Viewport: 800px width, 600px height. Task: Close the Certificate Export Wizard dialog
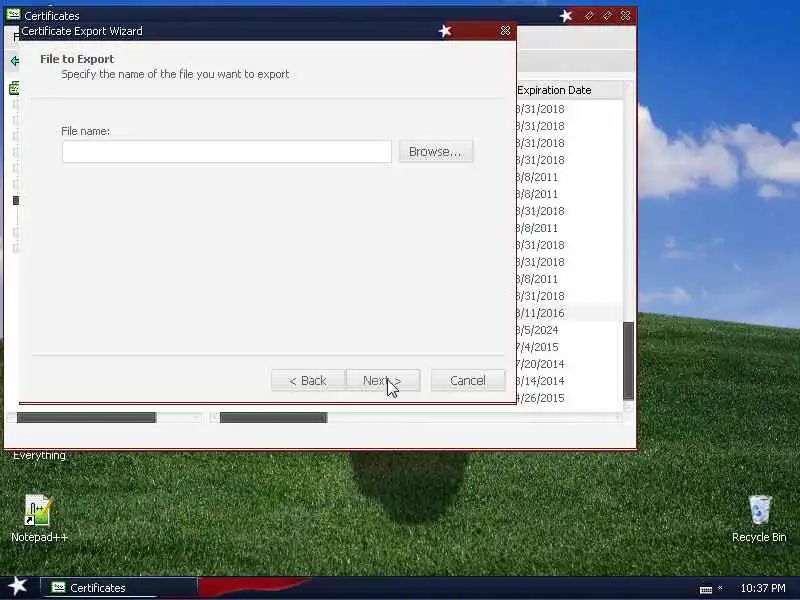coord(505,31)
